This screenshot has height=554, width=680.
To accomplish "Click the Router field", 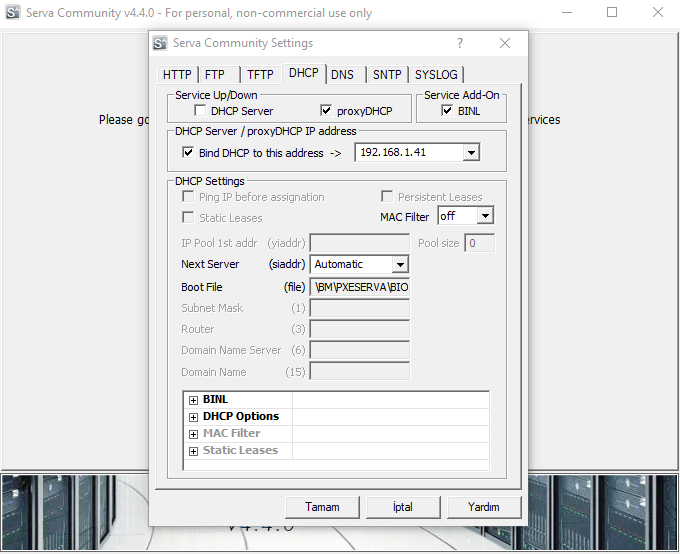I will click(x=360, y=329).
